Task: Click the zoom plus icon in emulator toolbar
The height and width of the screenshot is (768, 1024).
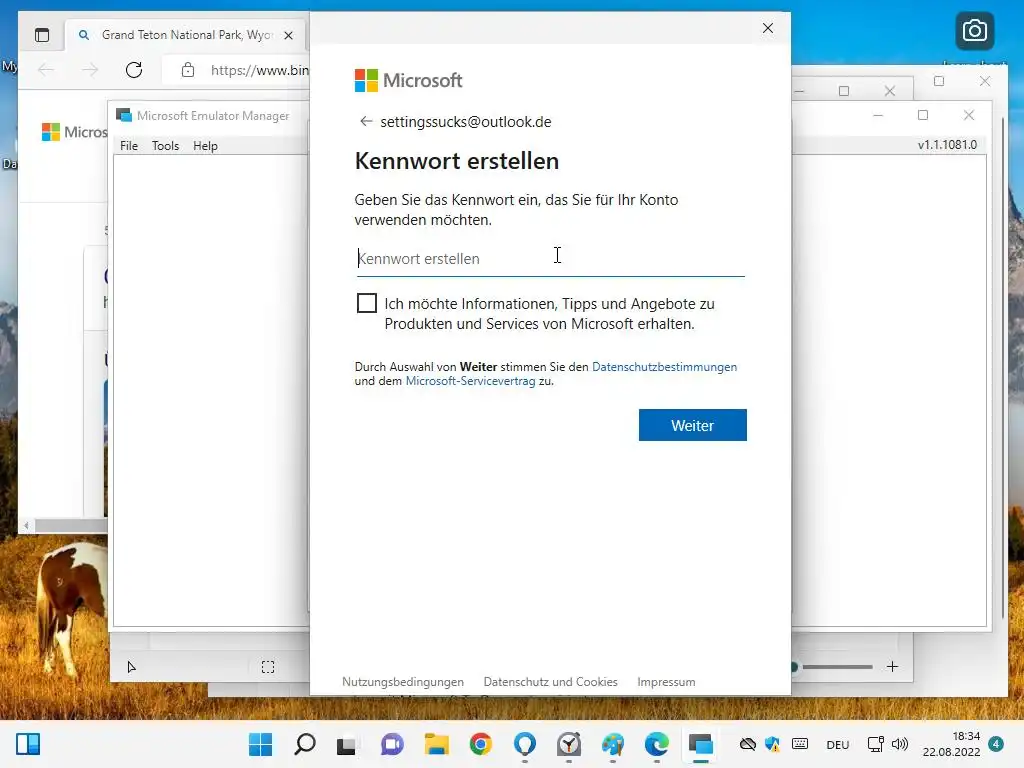Action: tap(892, 666)
